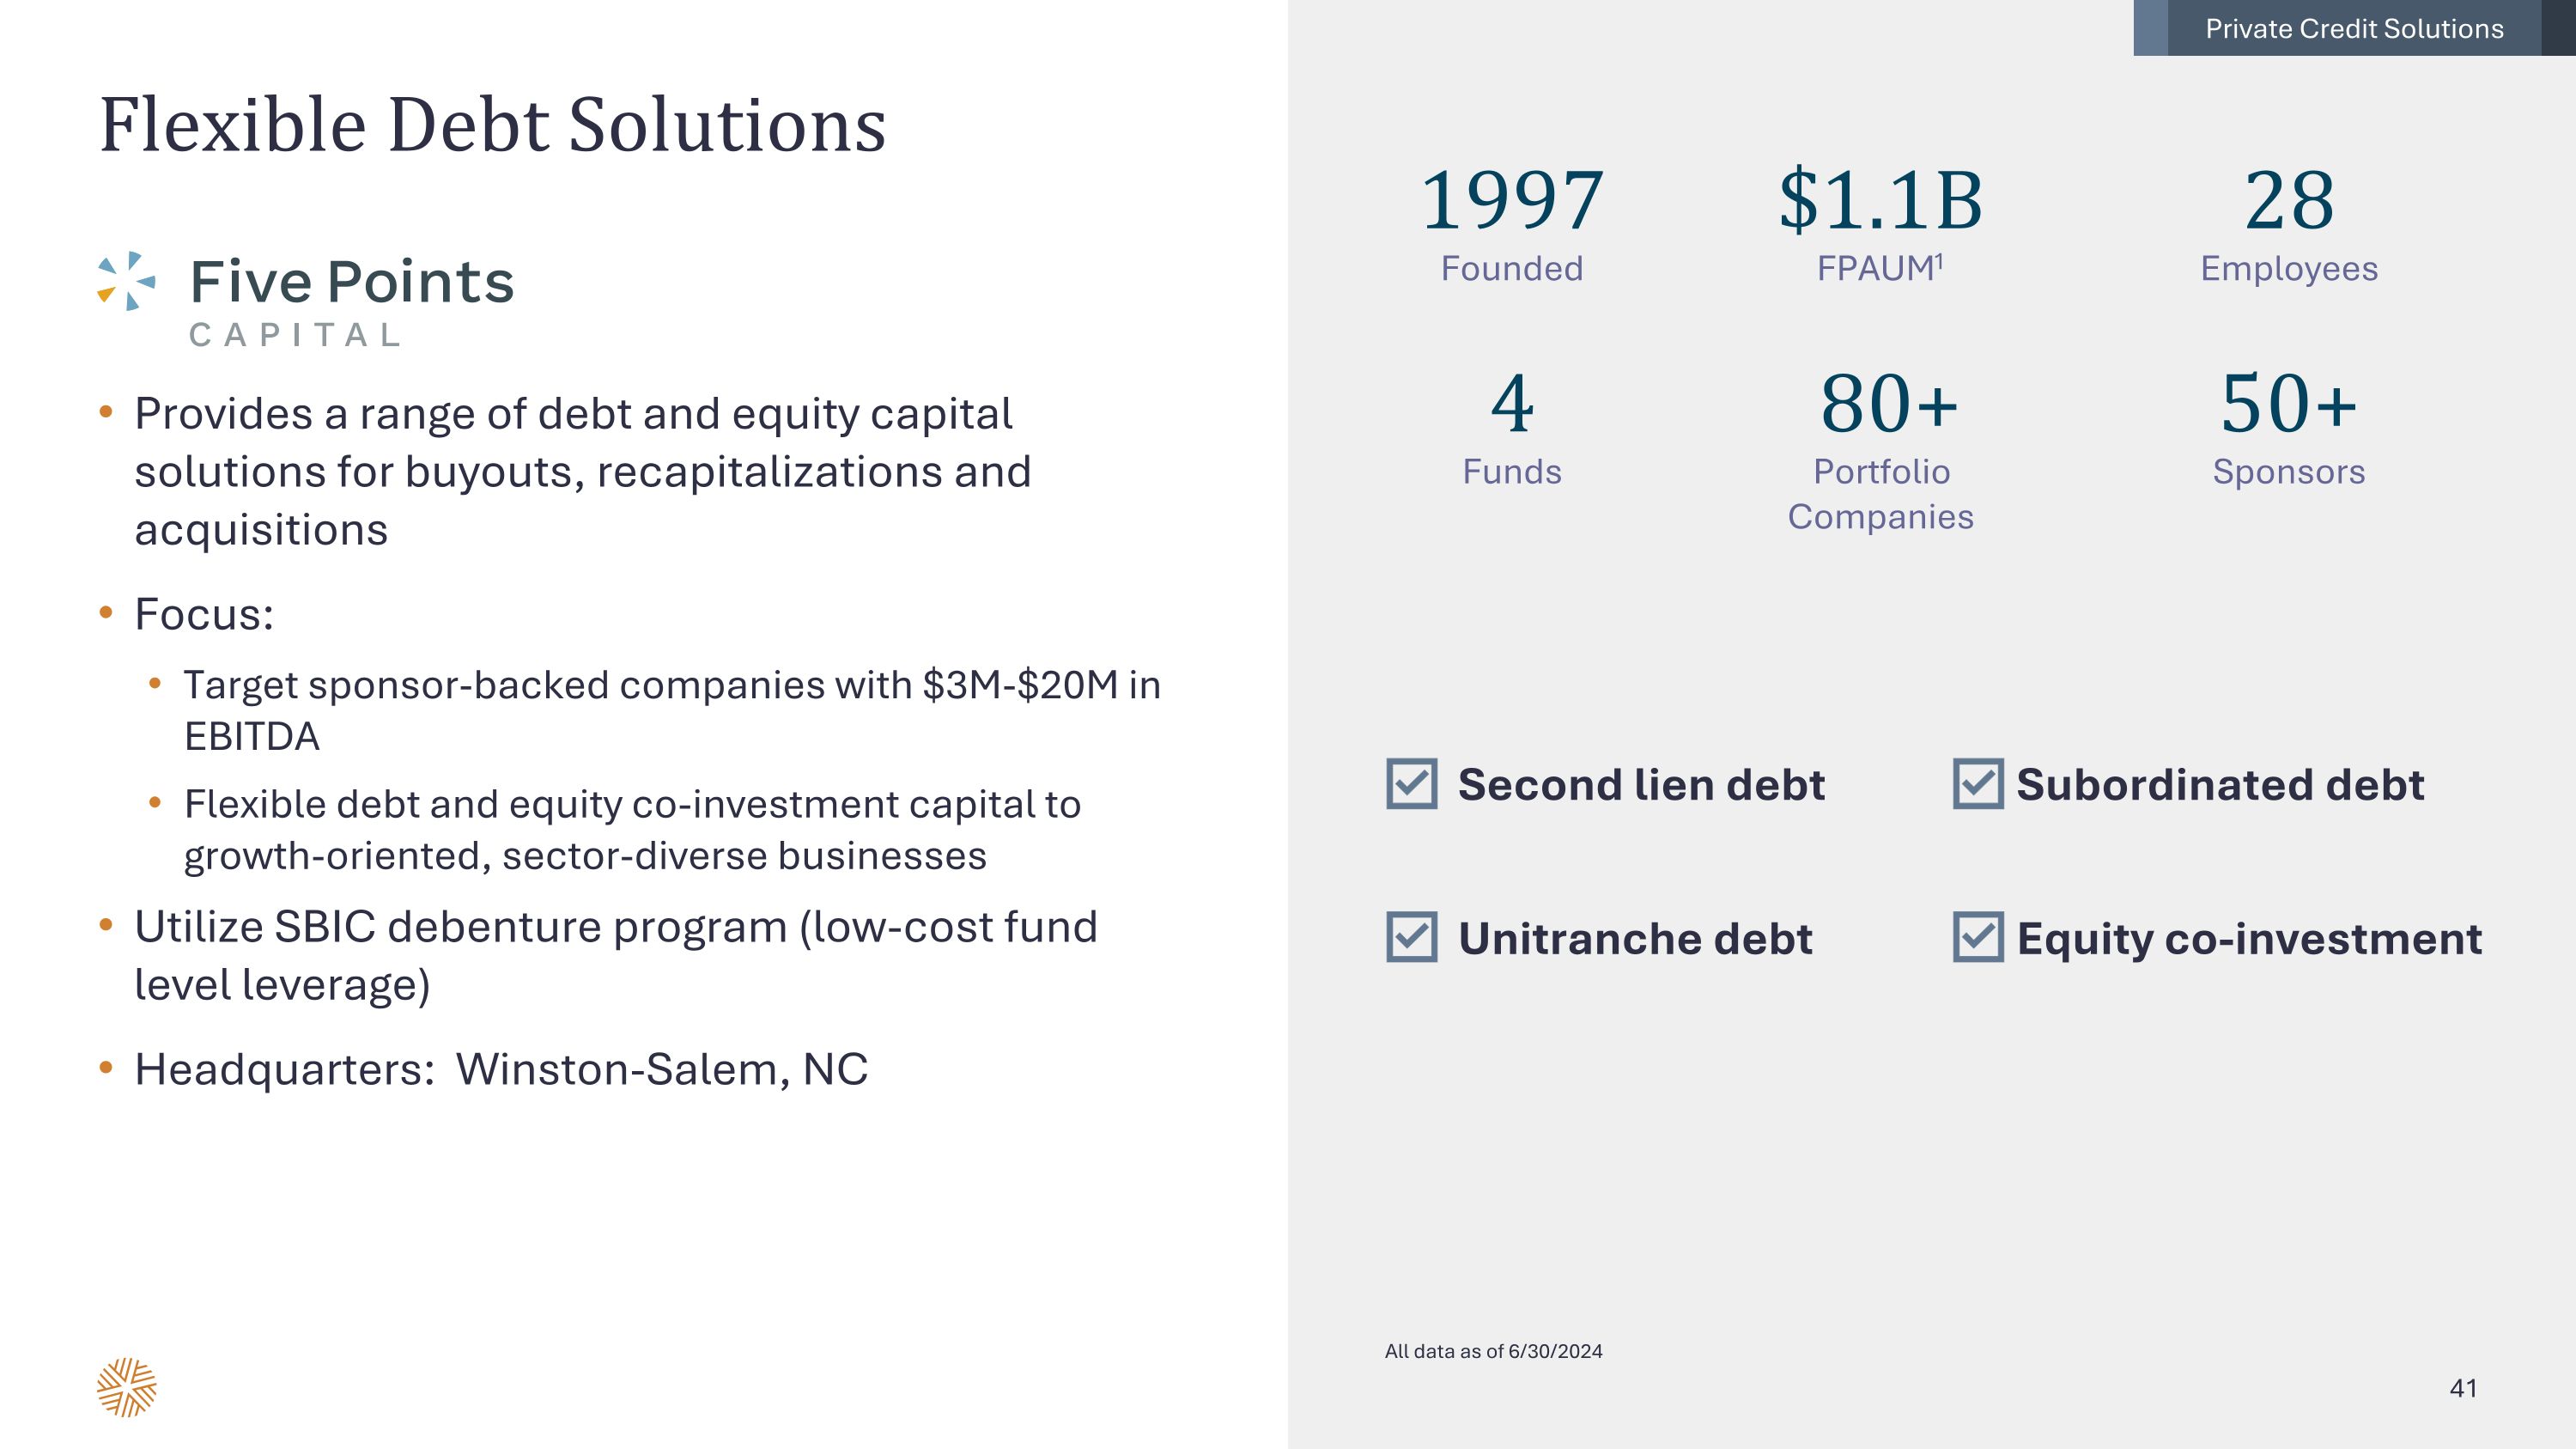Click the Five Points pinwheel logo icon
The height and width of the screenshot is (1449, 2576).
pos(127,281)
